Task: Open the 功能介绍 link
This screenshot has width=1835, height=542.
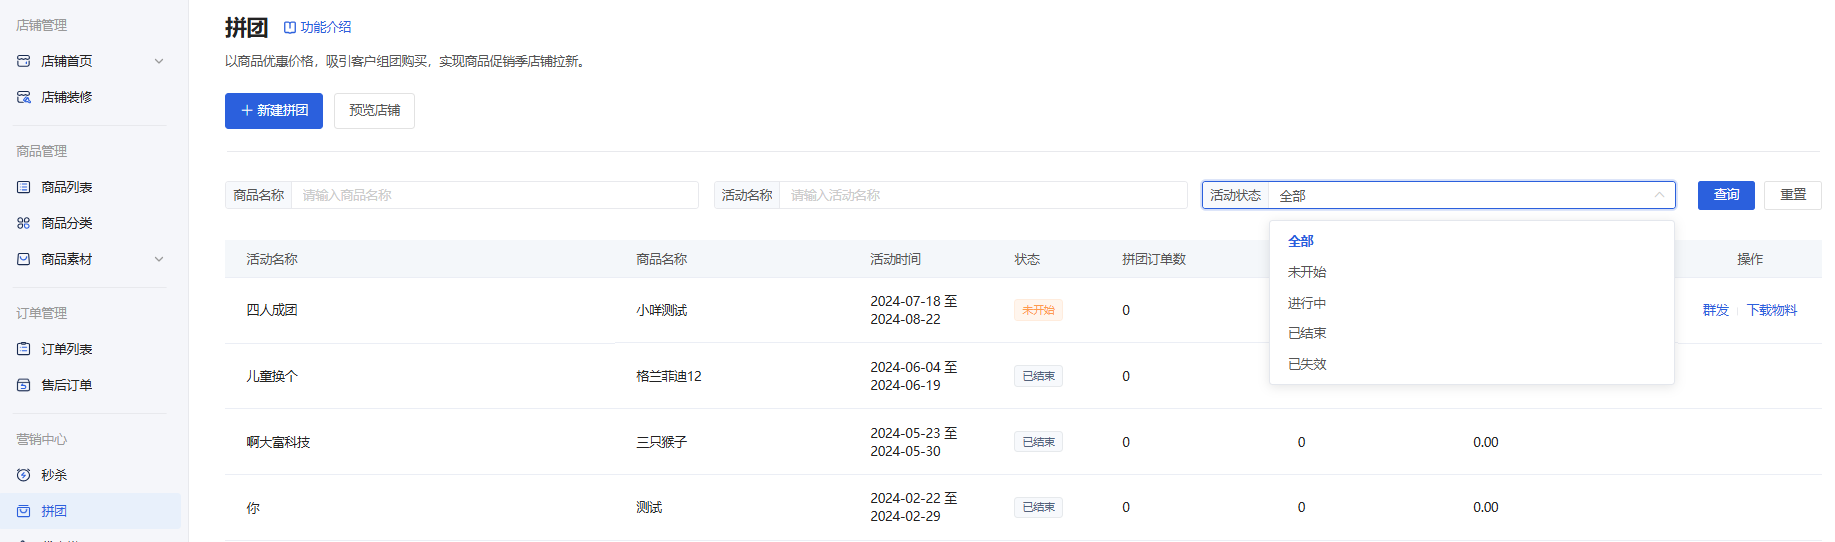Action: coord(318,27)
